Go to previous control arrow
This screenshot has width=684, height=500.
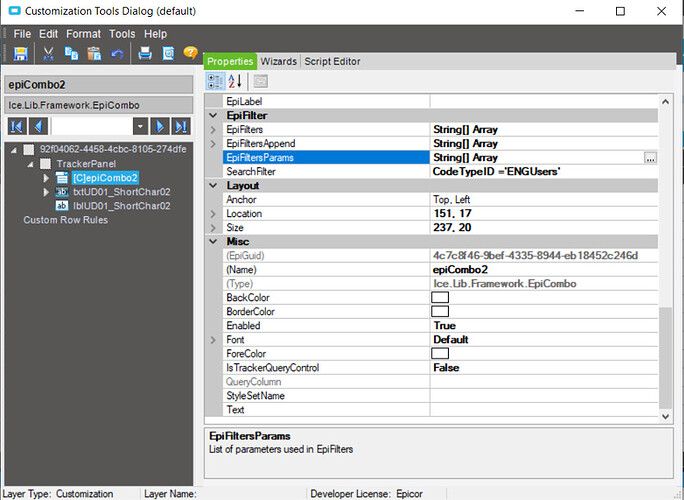click(x=38, y=127)
